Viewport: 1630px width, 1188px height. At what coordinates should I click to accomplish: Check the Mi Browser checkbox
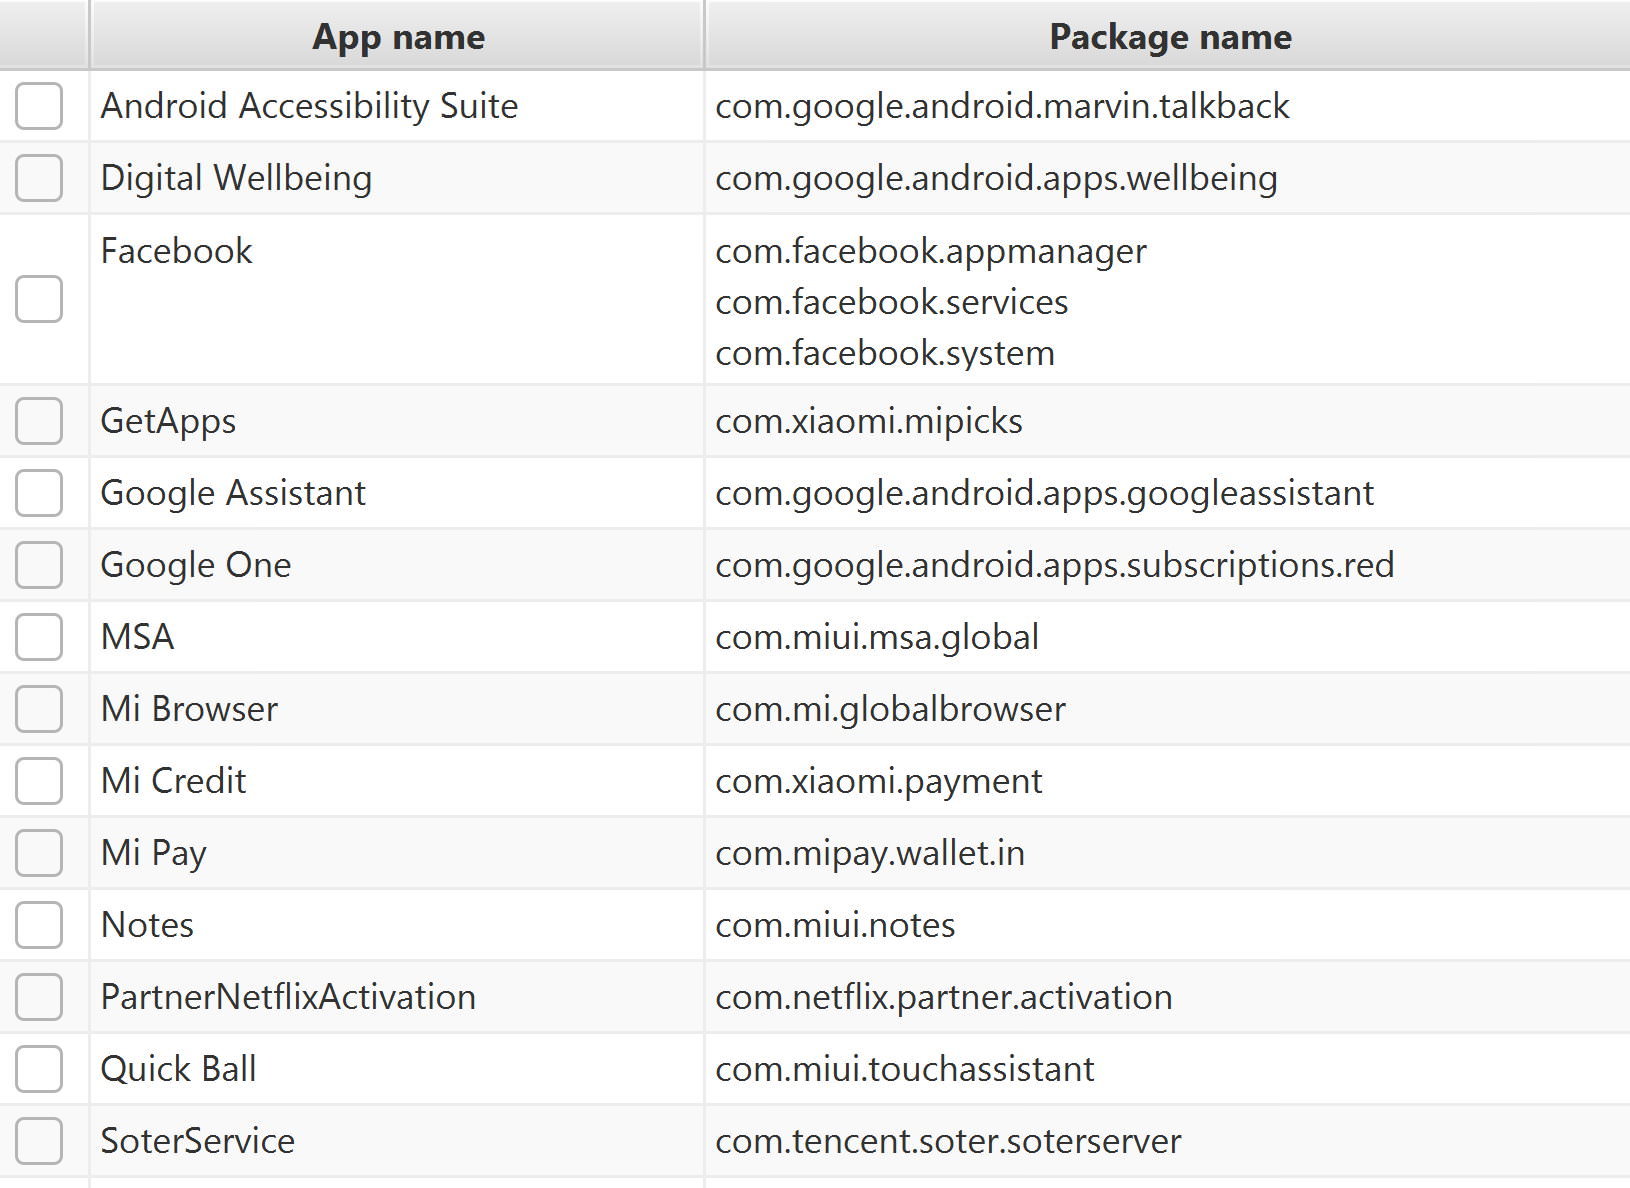click(39, 709)
